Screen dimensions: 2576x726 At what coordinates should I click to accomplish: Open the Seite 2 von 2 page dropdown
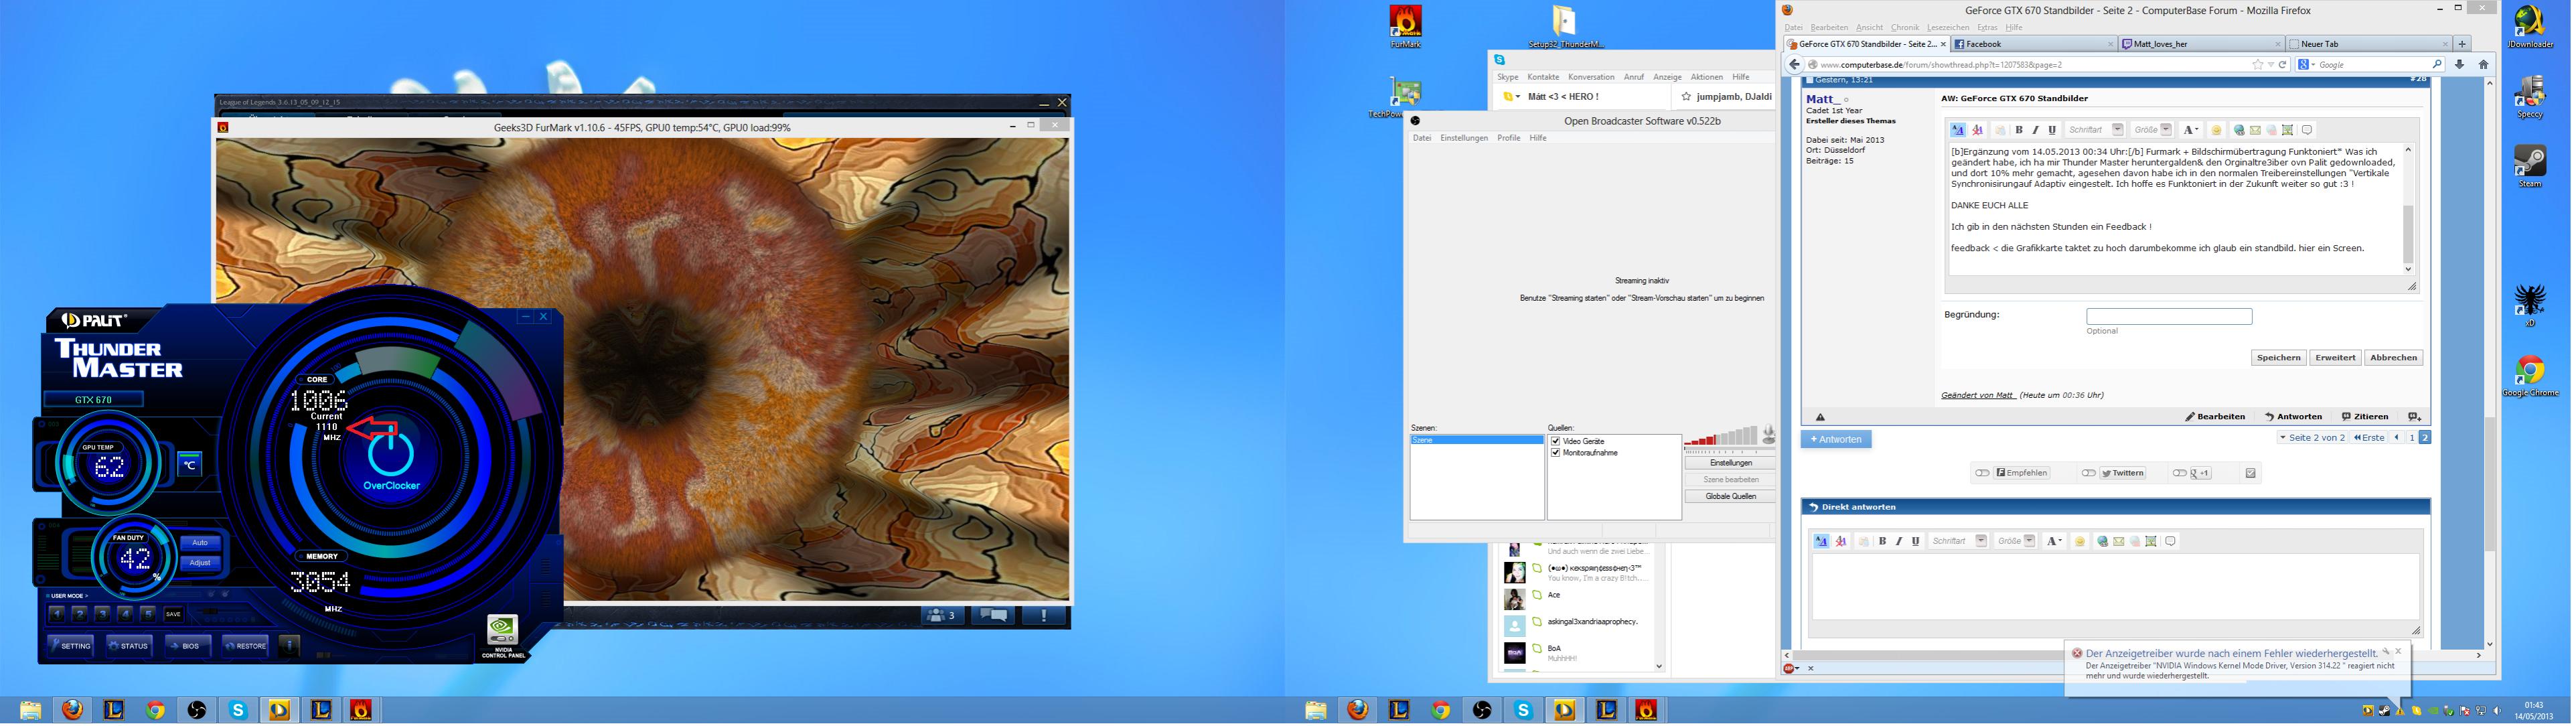tap(2312, 438)
